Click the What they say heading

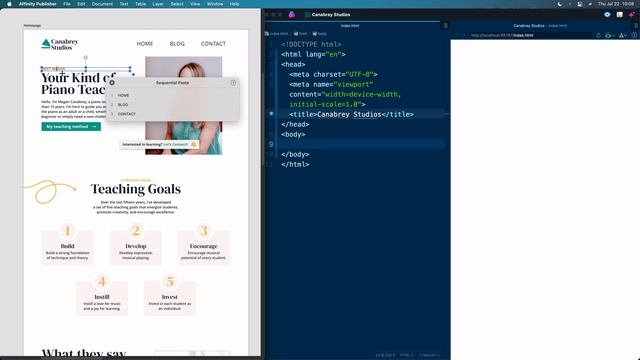pyautogui.click(x=84, y=353)
